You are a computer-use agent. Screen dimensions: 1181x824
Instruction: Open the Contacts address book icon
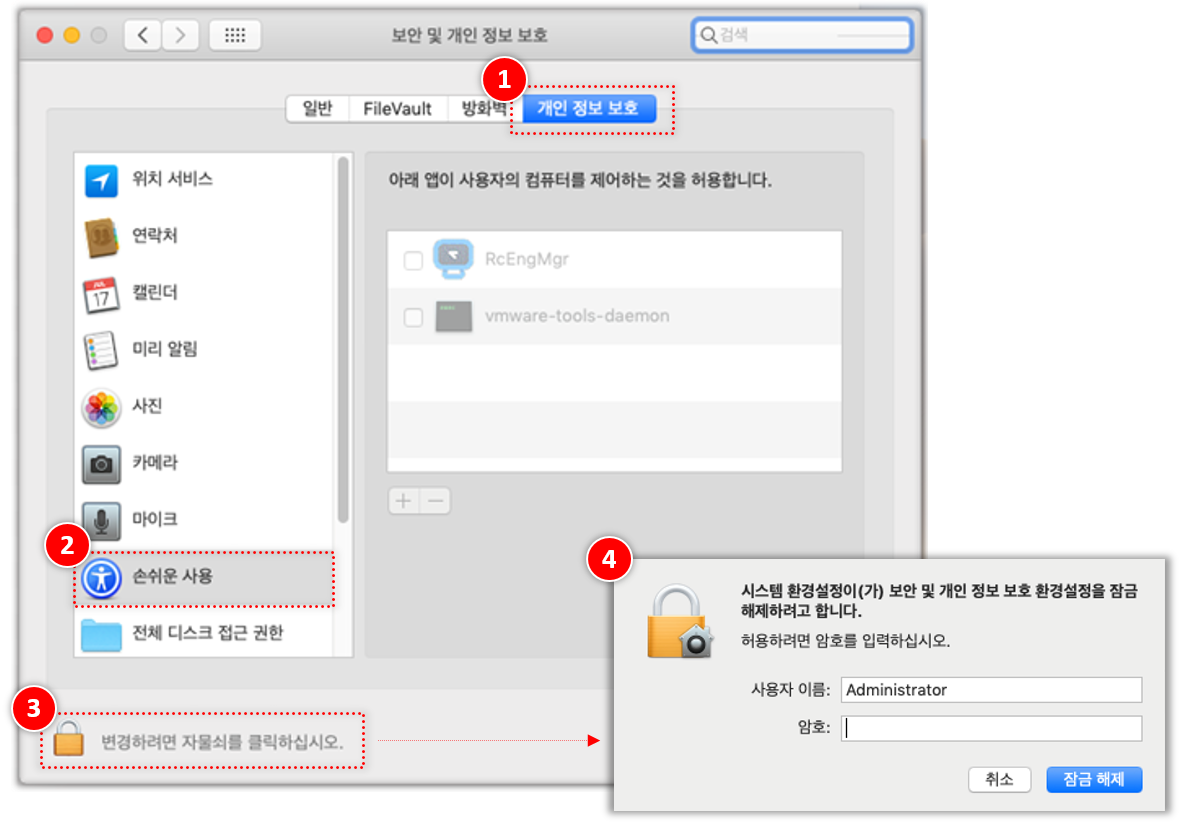[102, 236]
